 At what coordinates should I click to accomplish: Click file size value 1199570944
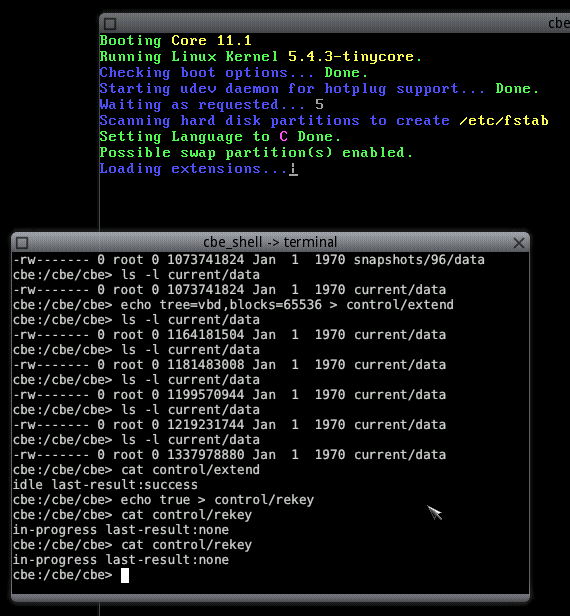(206, 395)
